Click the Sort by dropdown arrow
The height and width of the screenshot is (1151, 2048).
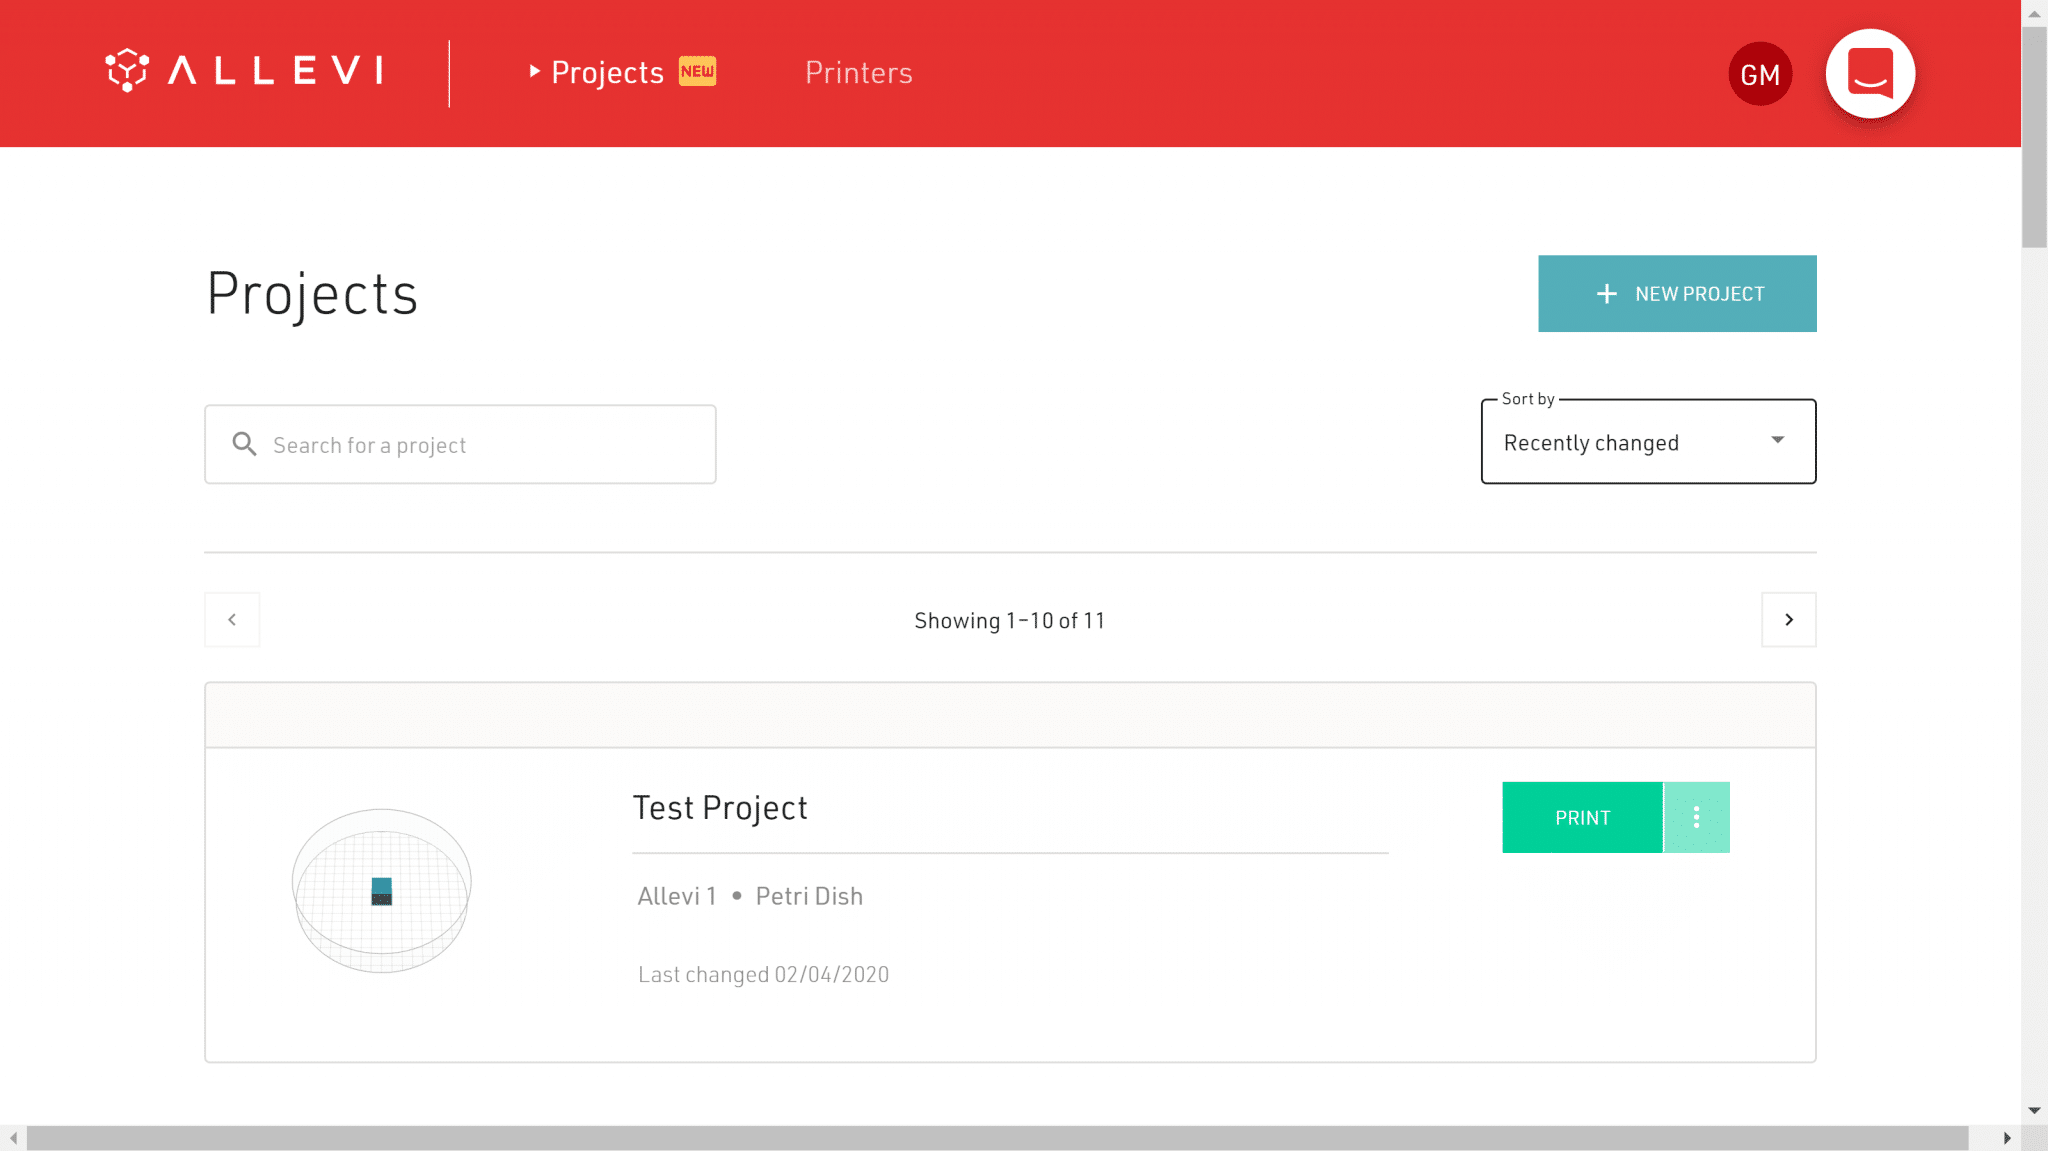click(1777, 440)
